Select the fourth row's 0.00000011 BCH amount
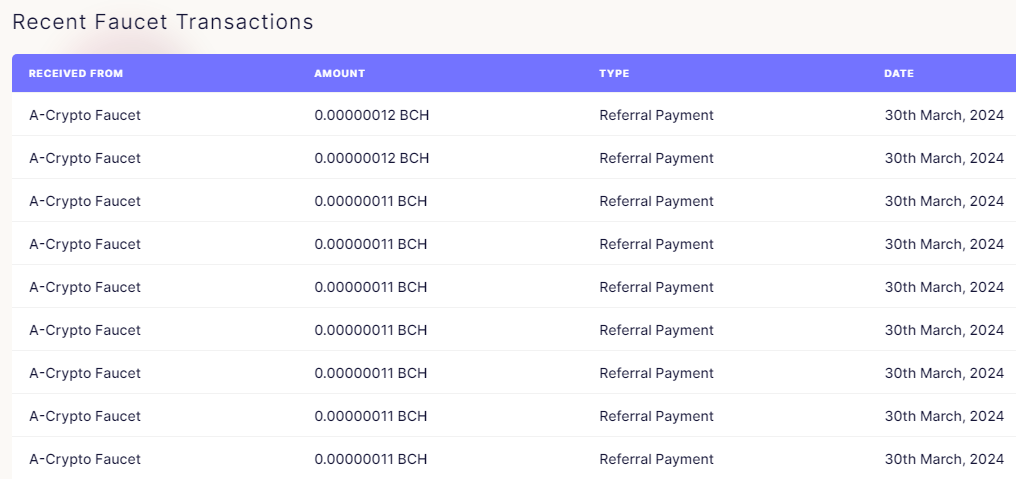The width and height of the screenshot is (1016, 479). click(x=371, y=244)
